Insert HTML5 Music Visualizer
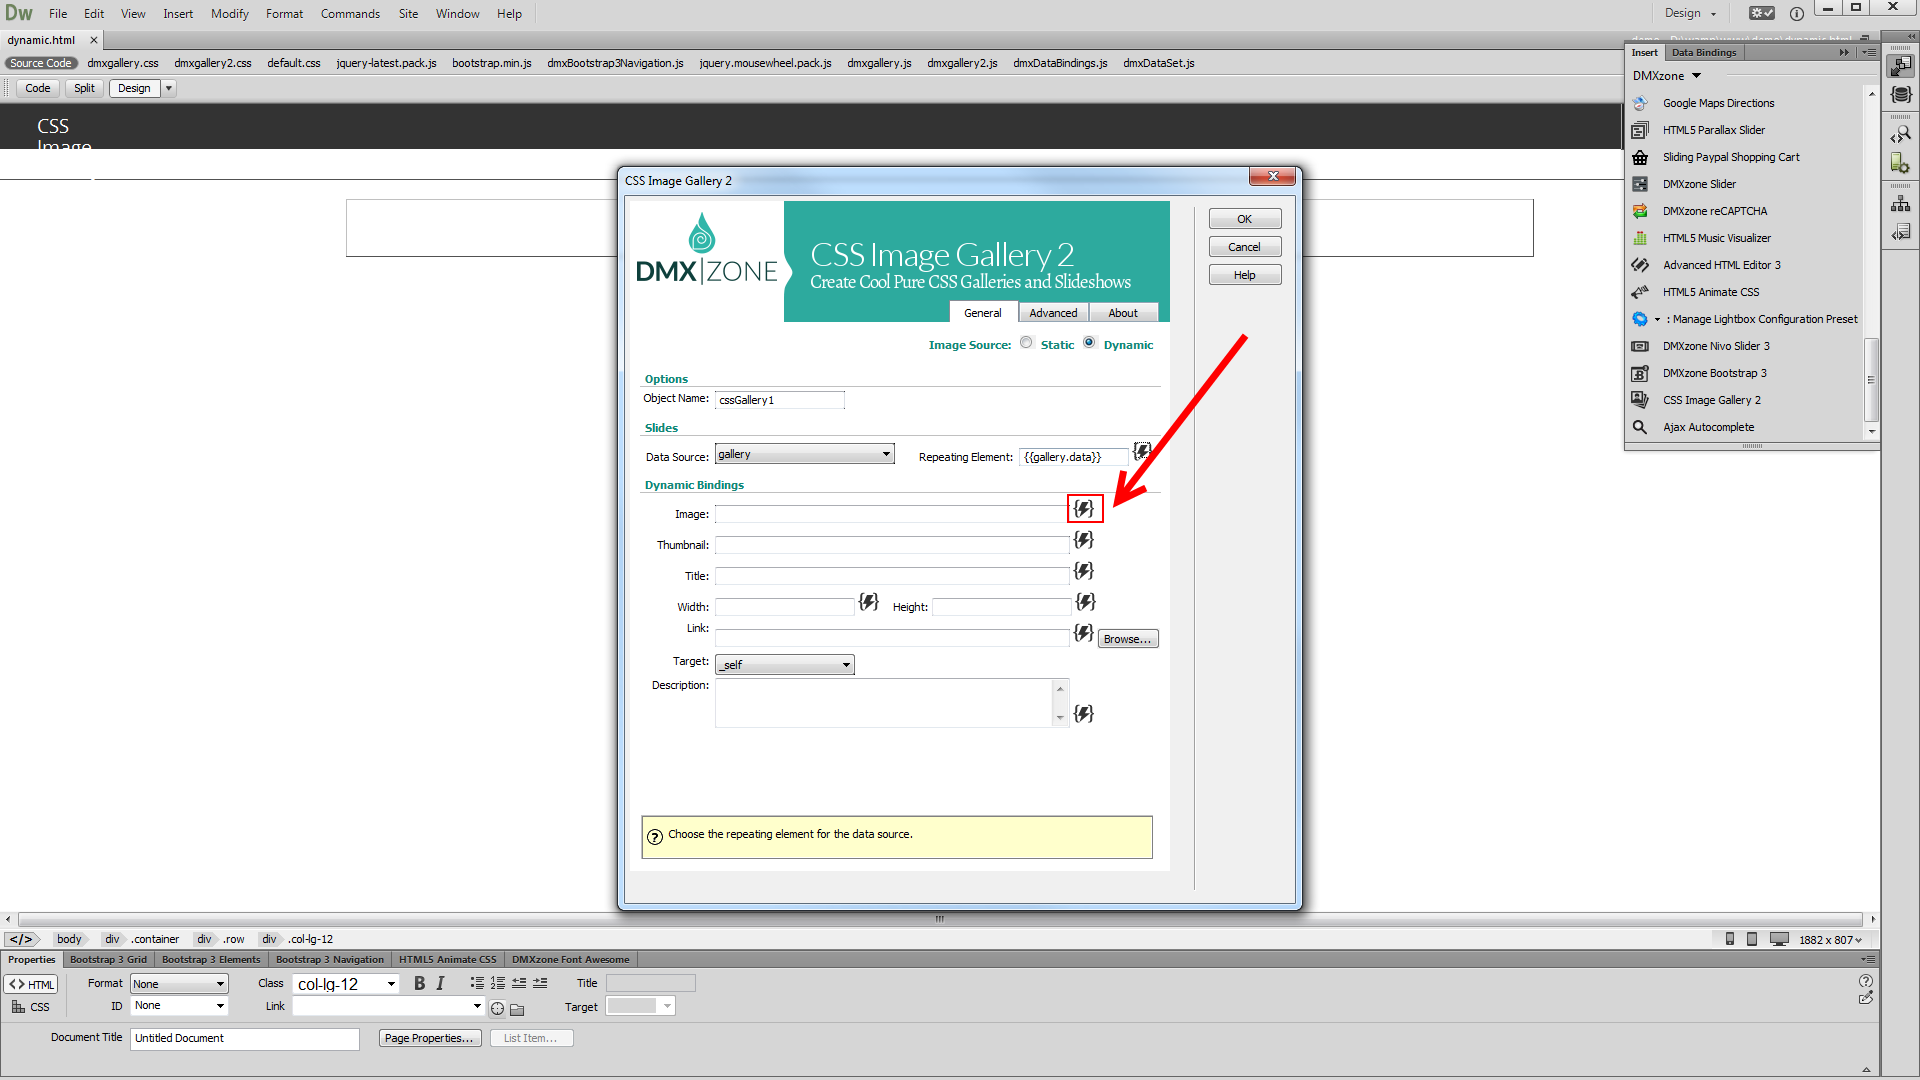This screenshot has height=1080, width=1920. (x=1716, y=238)
